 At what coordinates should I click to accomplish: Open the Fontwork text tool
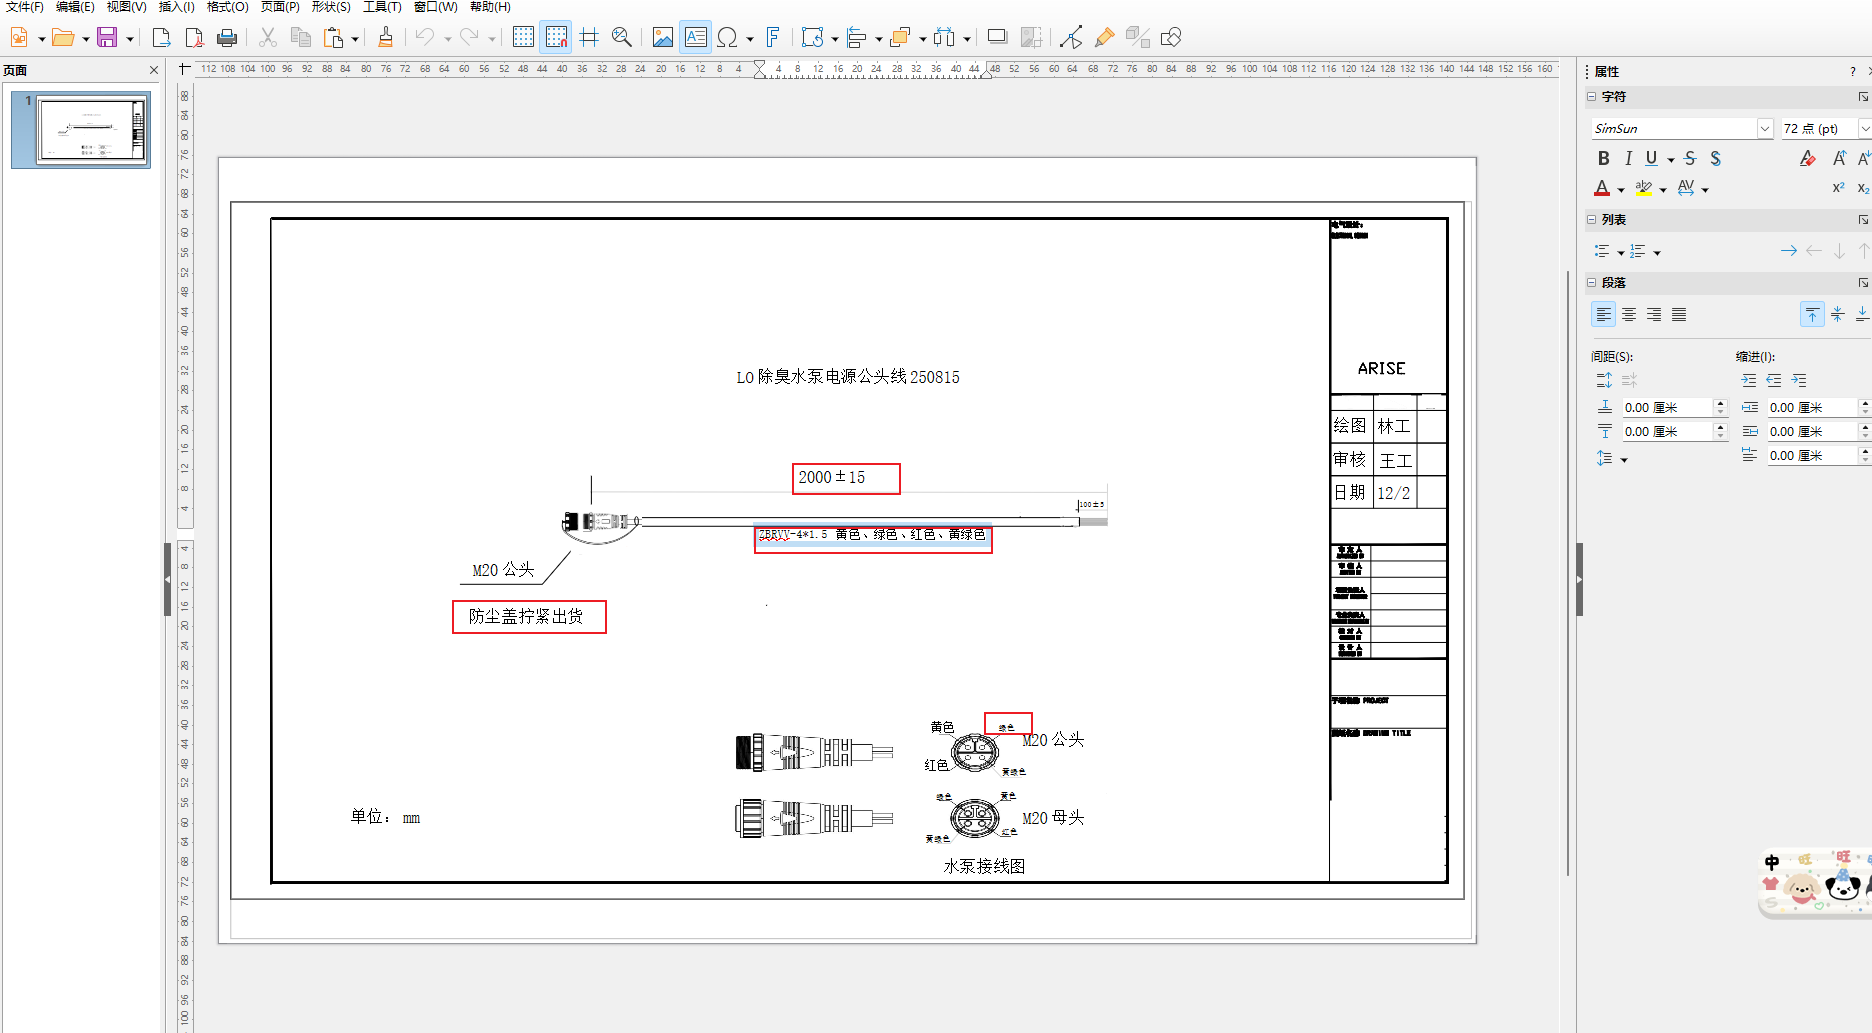772,37
